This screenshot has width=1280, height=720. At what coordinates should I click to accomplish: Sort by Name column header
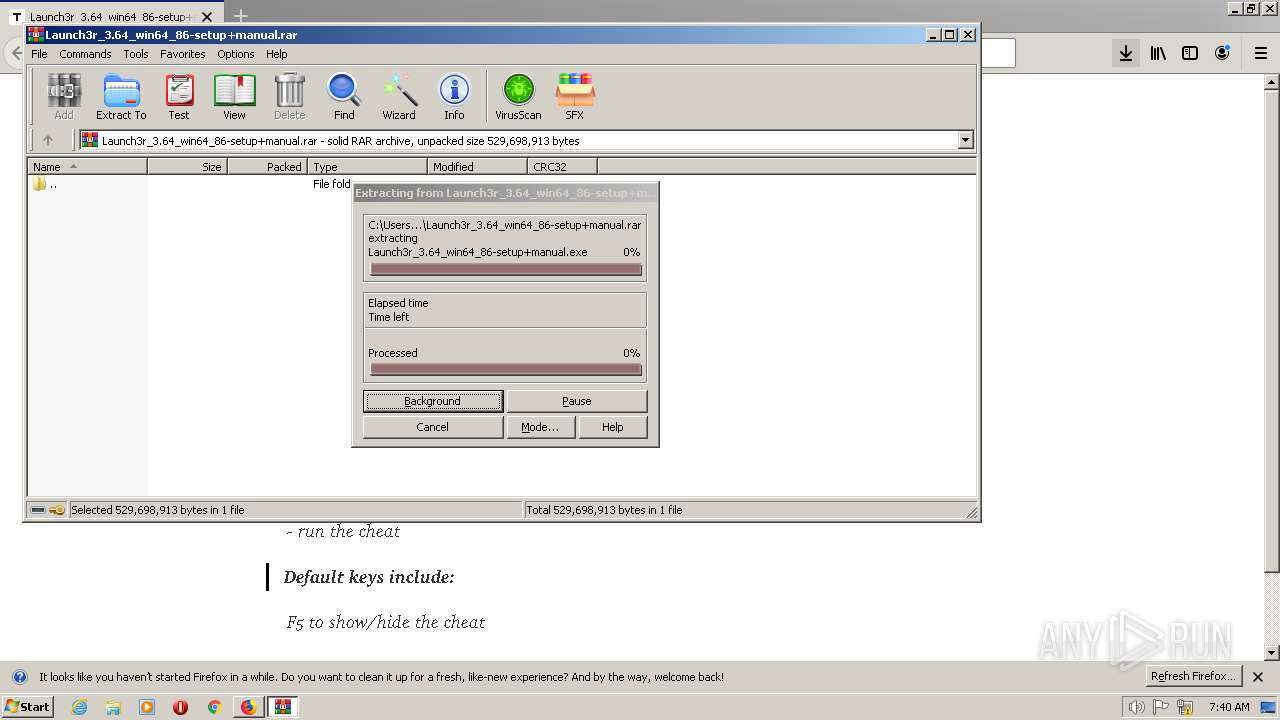pyautogui.click(x=88, y=167)
